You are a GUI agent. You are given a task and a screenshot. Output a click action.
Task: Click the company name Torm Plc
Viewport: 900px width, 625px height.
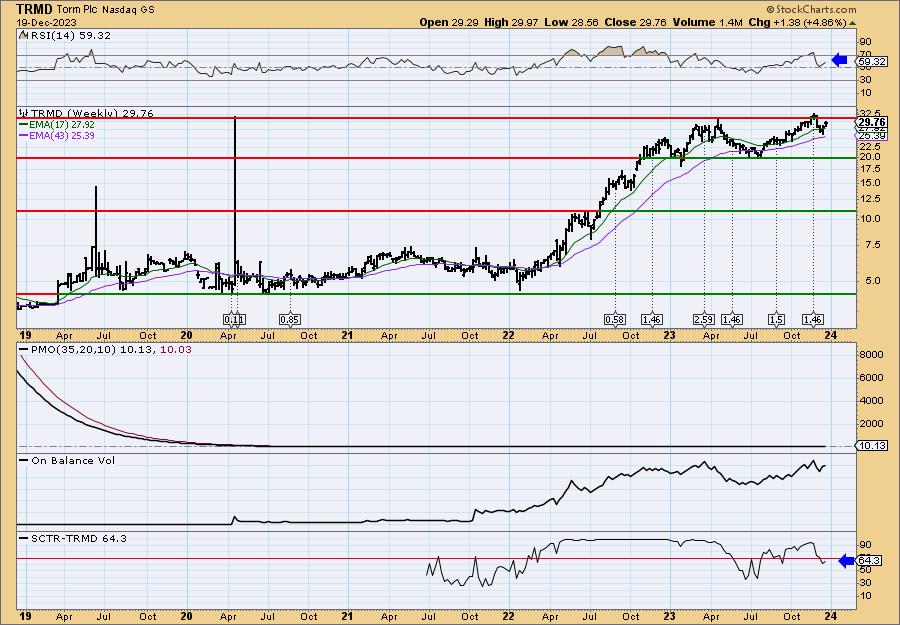point(78,10)
